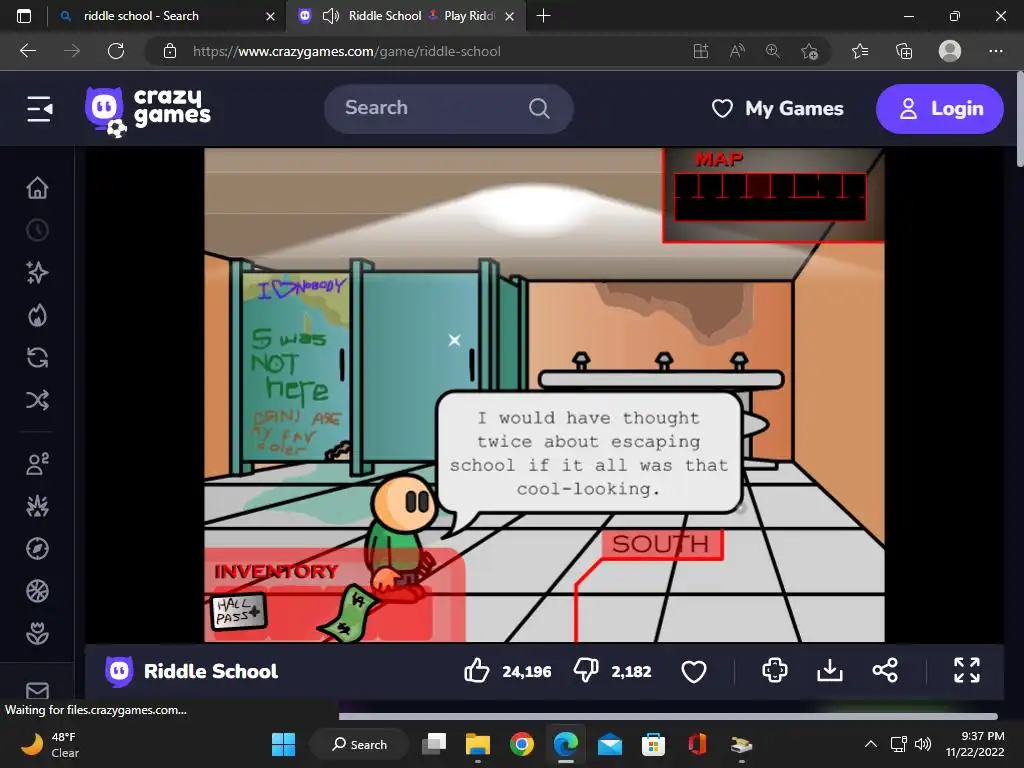This screenshot has height=768, width=1024.
Task: Open Multiplayer two-player icon in sidebar
Action: [37, 464]
